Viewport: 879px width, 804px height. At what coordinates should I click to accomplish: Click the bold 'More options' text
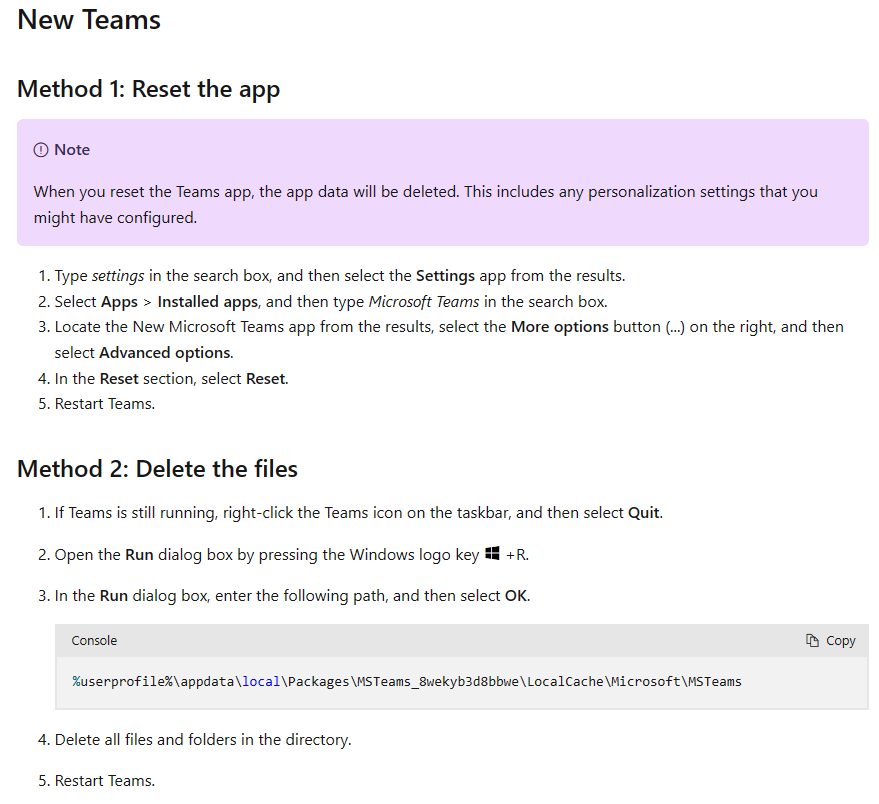coord(559,327)
